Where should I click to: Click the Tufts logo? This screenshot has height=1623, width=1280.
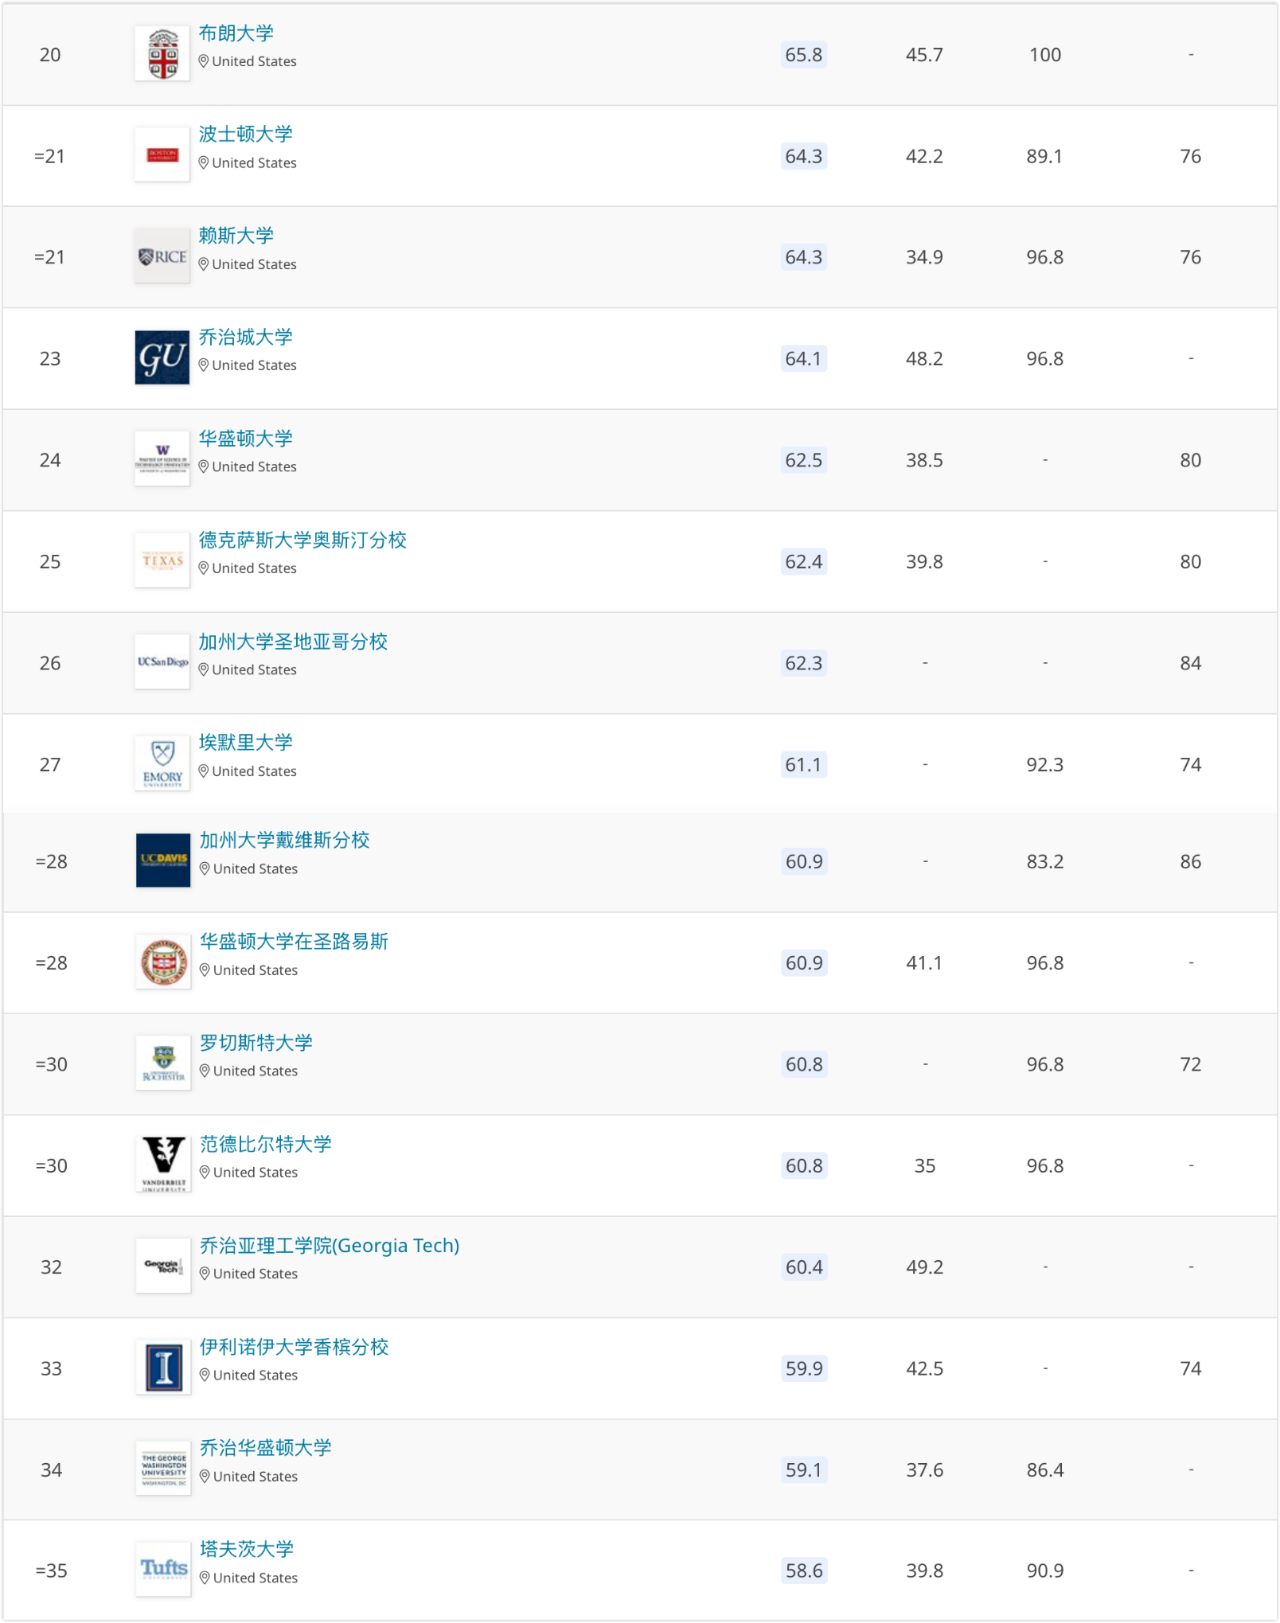point(163,1569)
